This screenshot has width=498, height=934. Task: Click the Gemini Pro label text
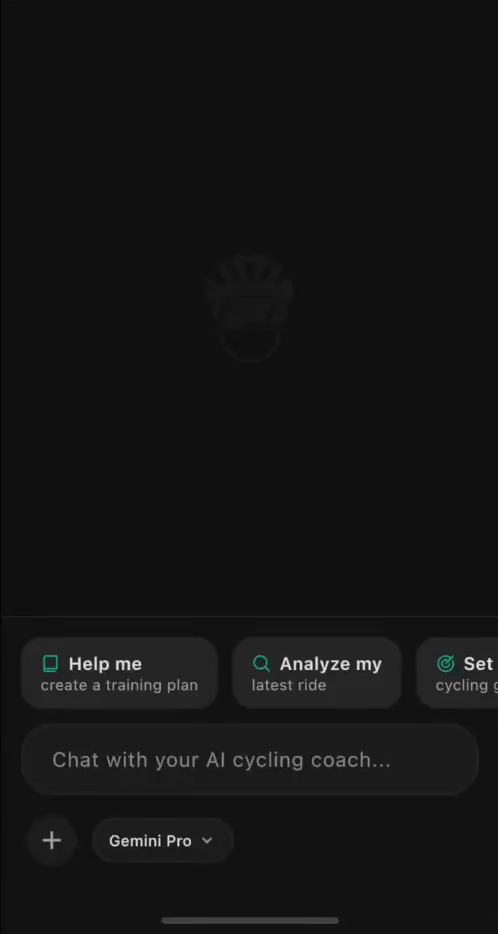point(150,841)
